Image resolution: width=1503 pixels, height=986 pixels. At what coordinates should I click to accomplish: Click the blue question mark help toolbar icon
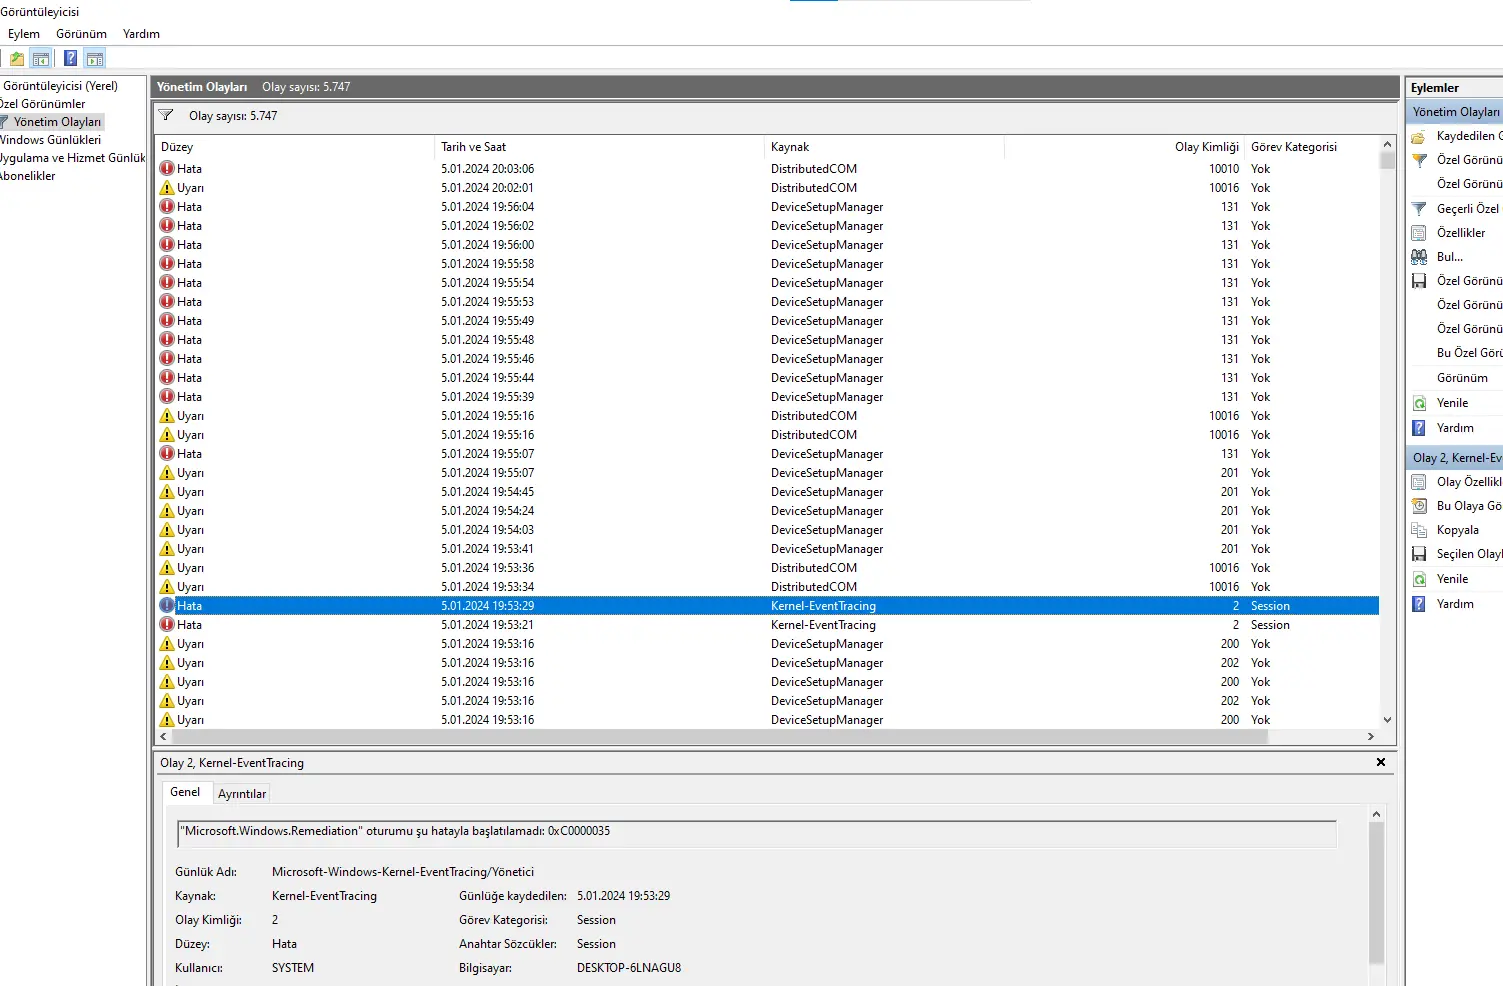pyautogui.click(x=71, y=59)
